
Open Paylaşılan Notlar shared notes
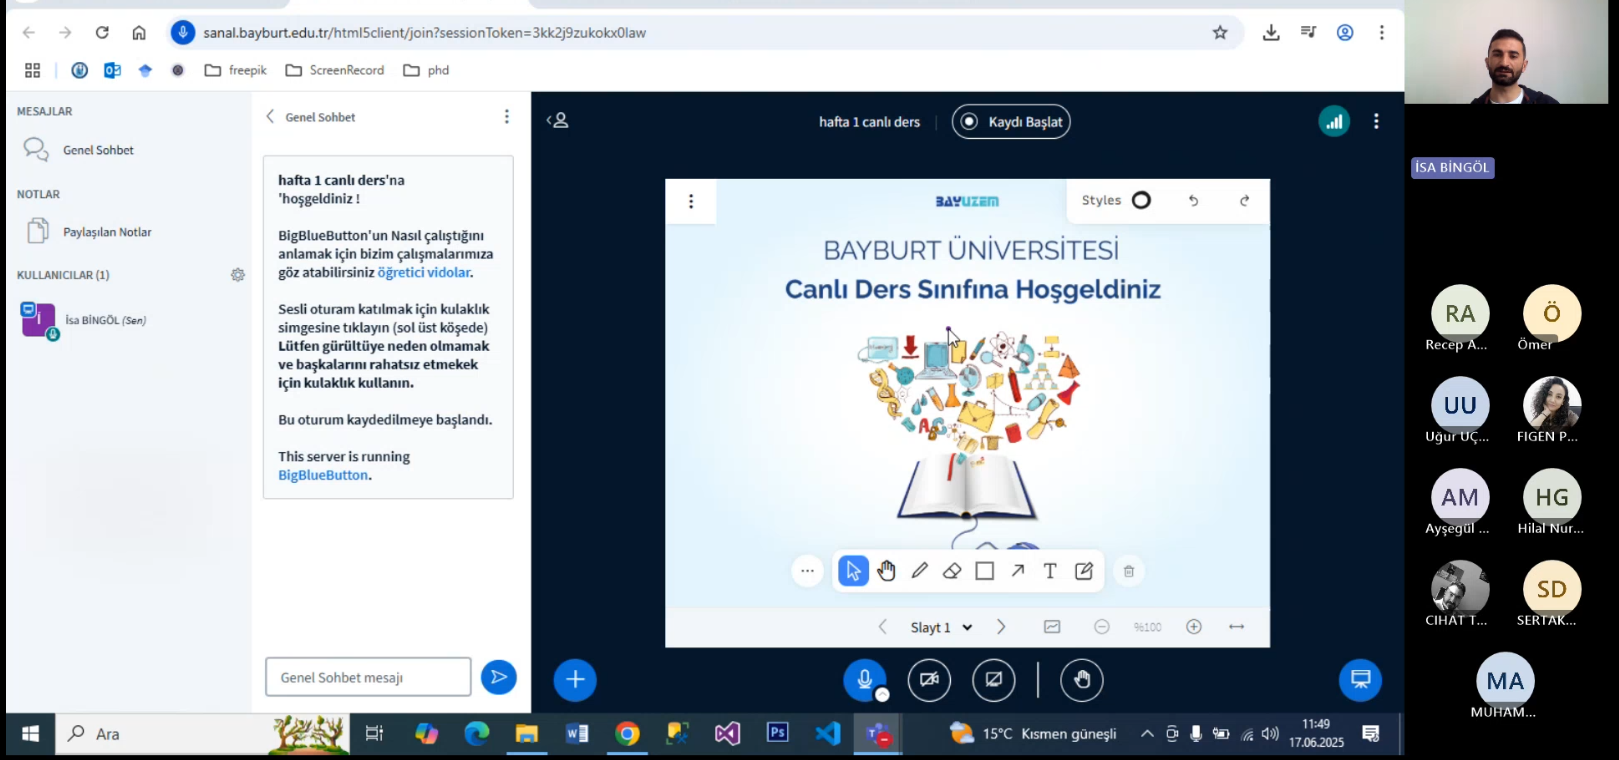pos(107,232)
